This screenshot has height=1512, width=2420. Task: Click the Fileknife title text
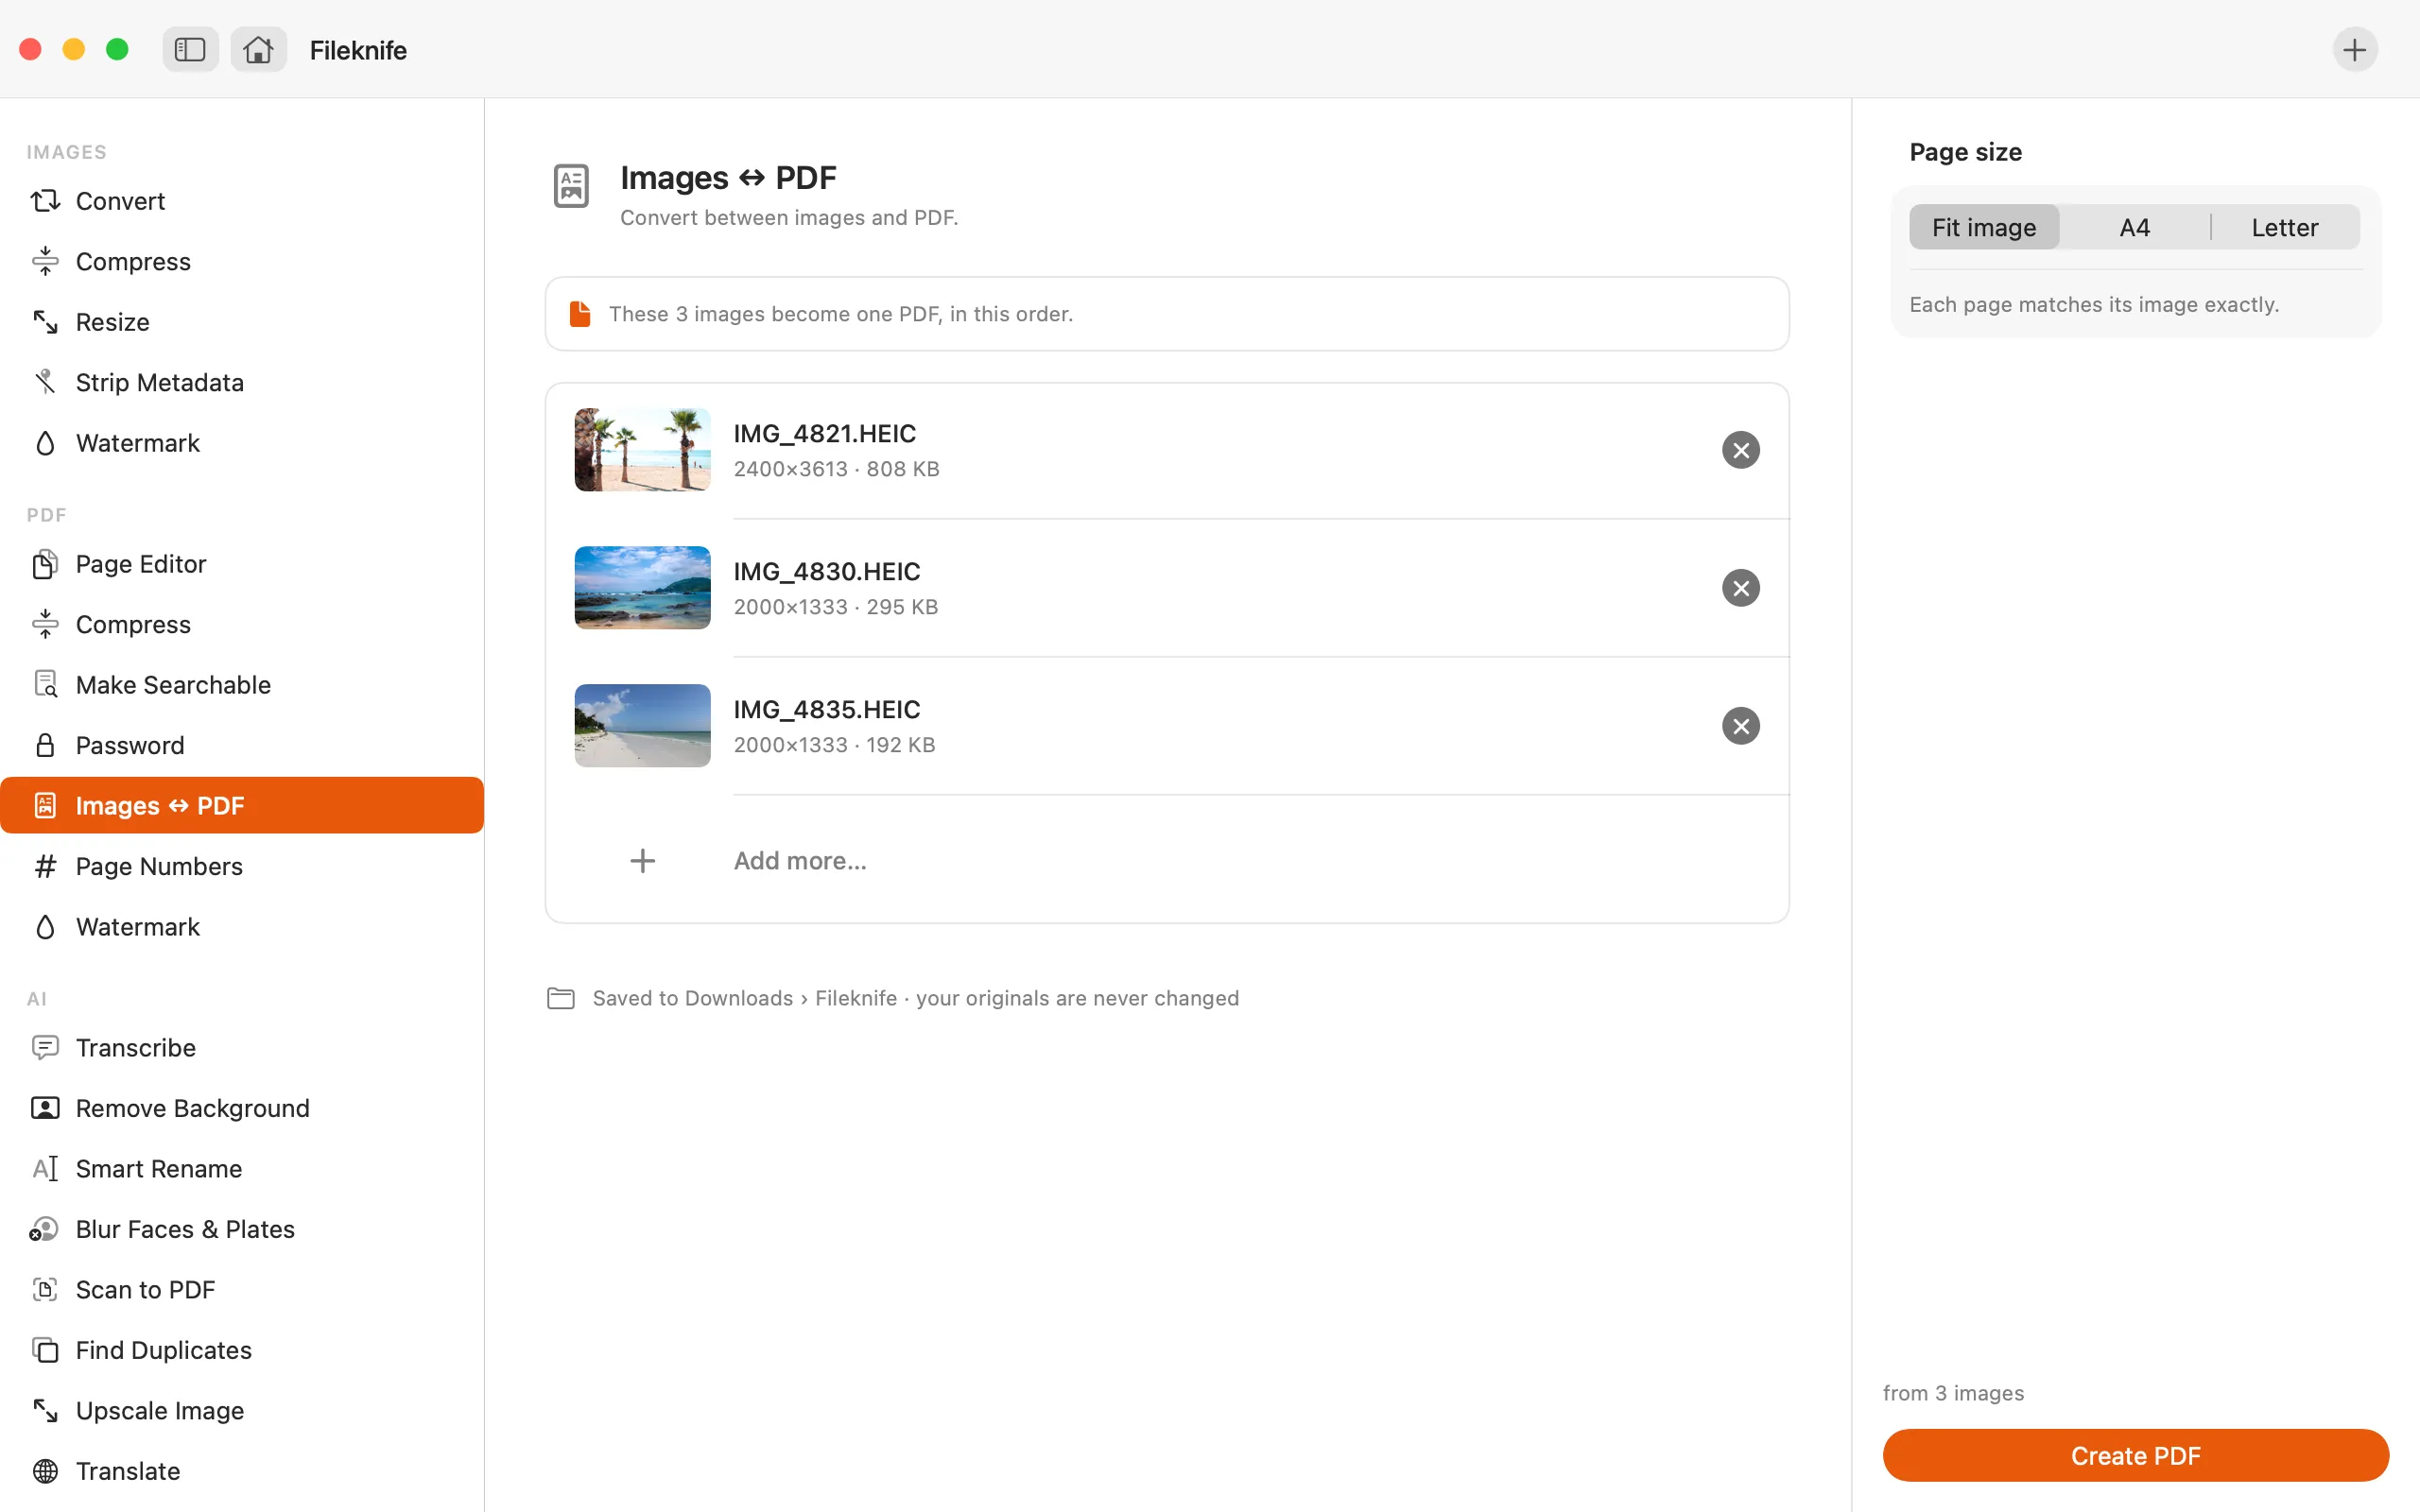(x=358, y=50)
